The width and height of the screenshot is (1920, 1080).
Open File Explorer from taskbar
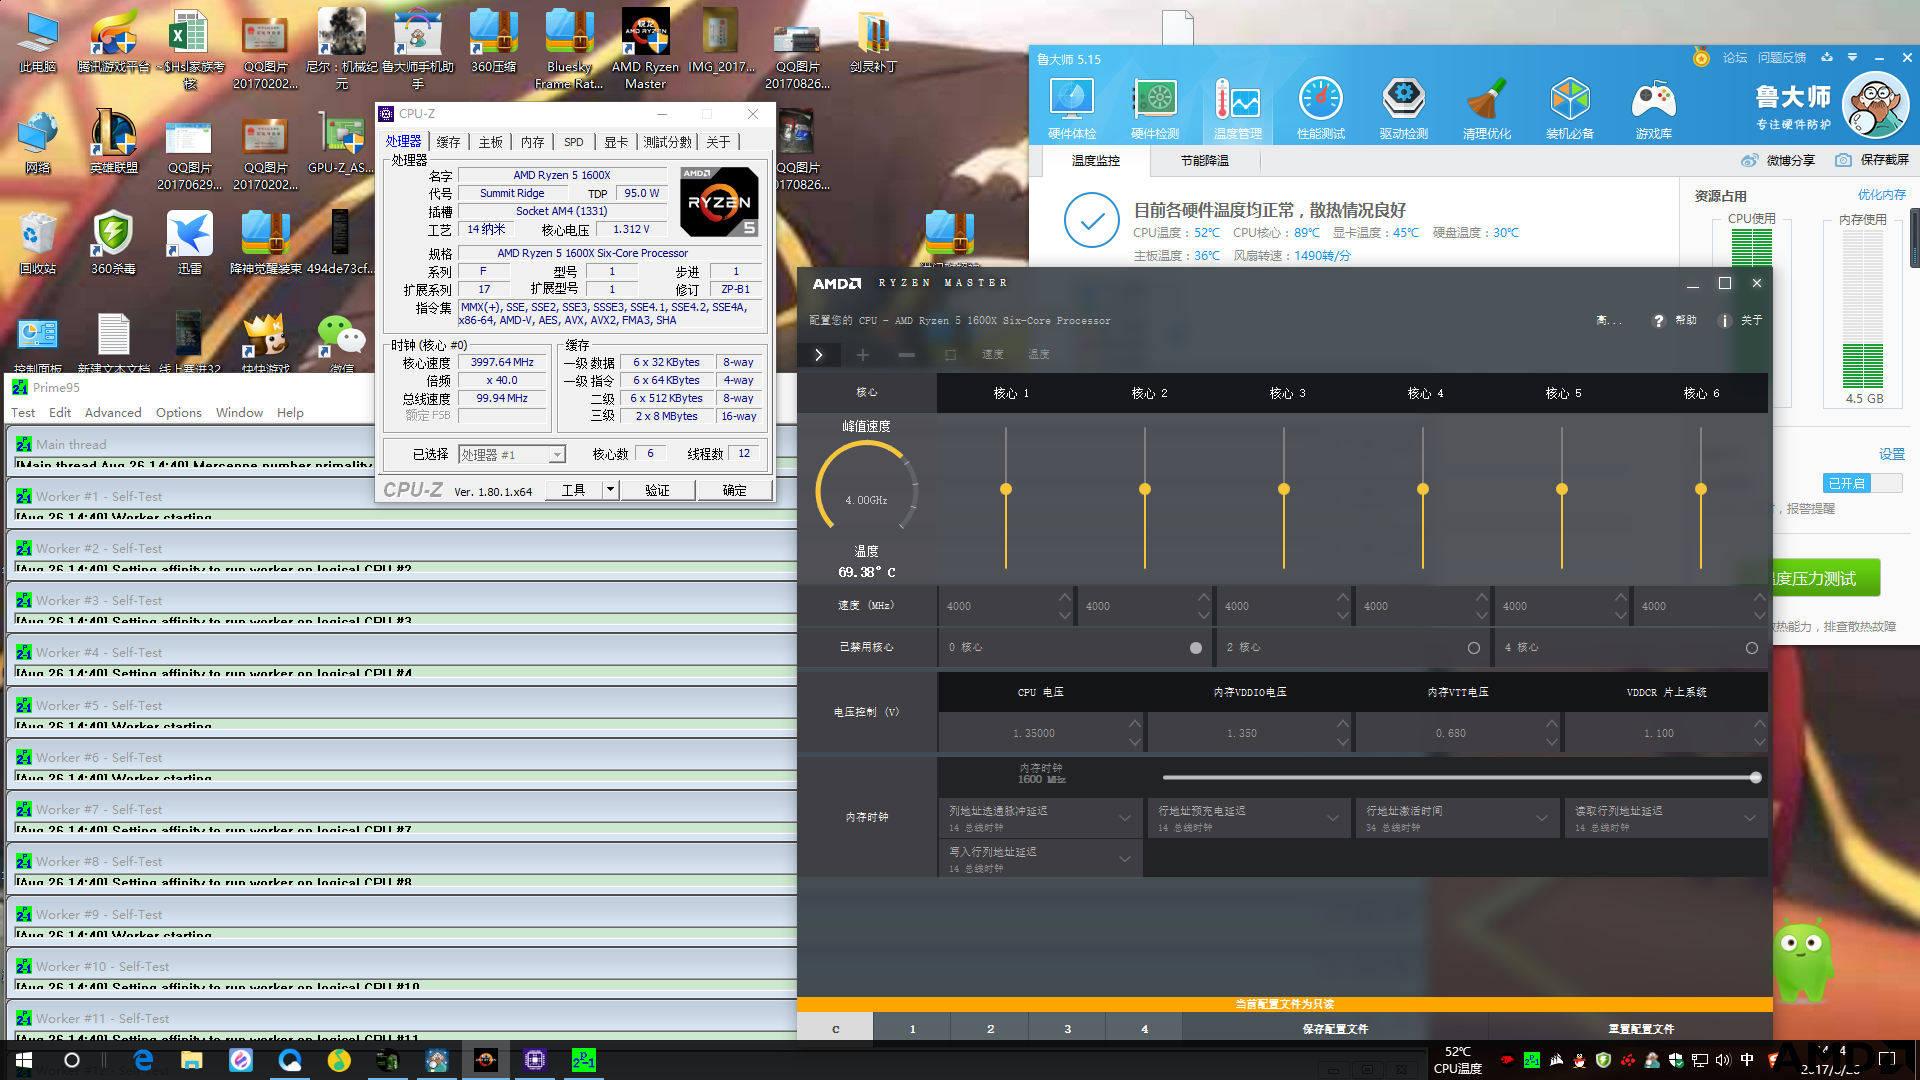click(x=192, y=1060)
